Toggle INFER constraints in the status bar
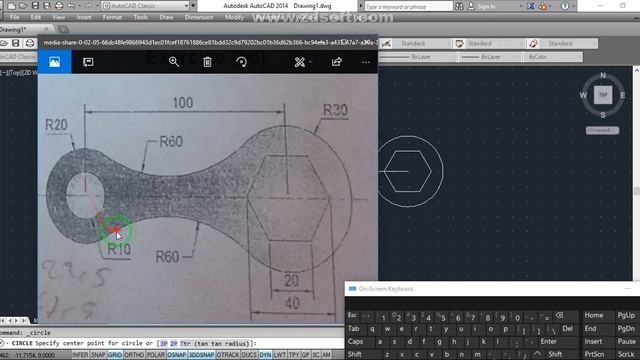 80,355
